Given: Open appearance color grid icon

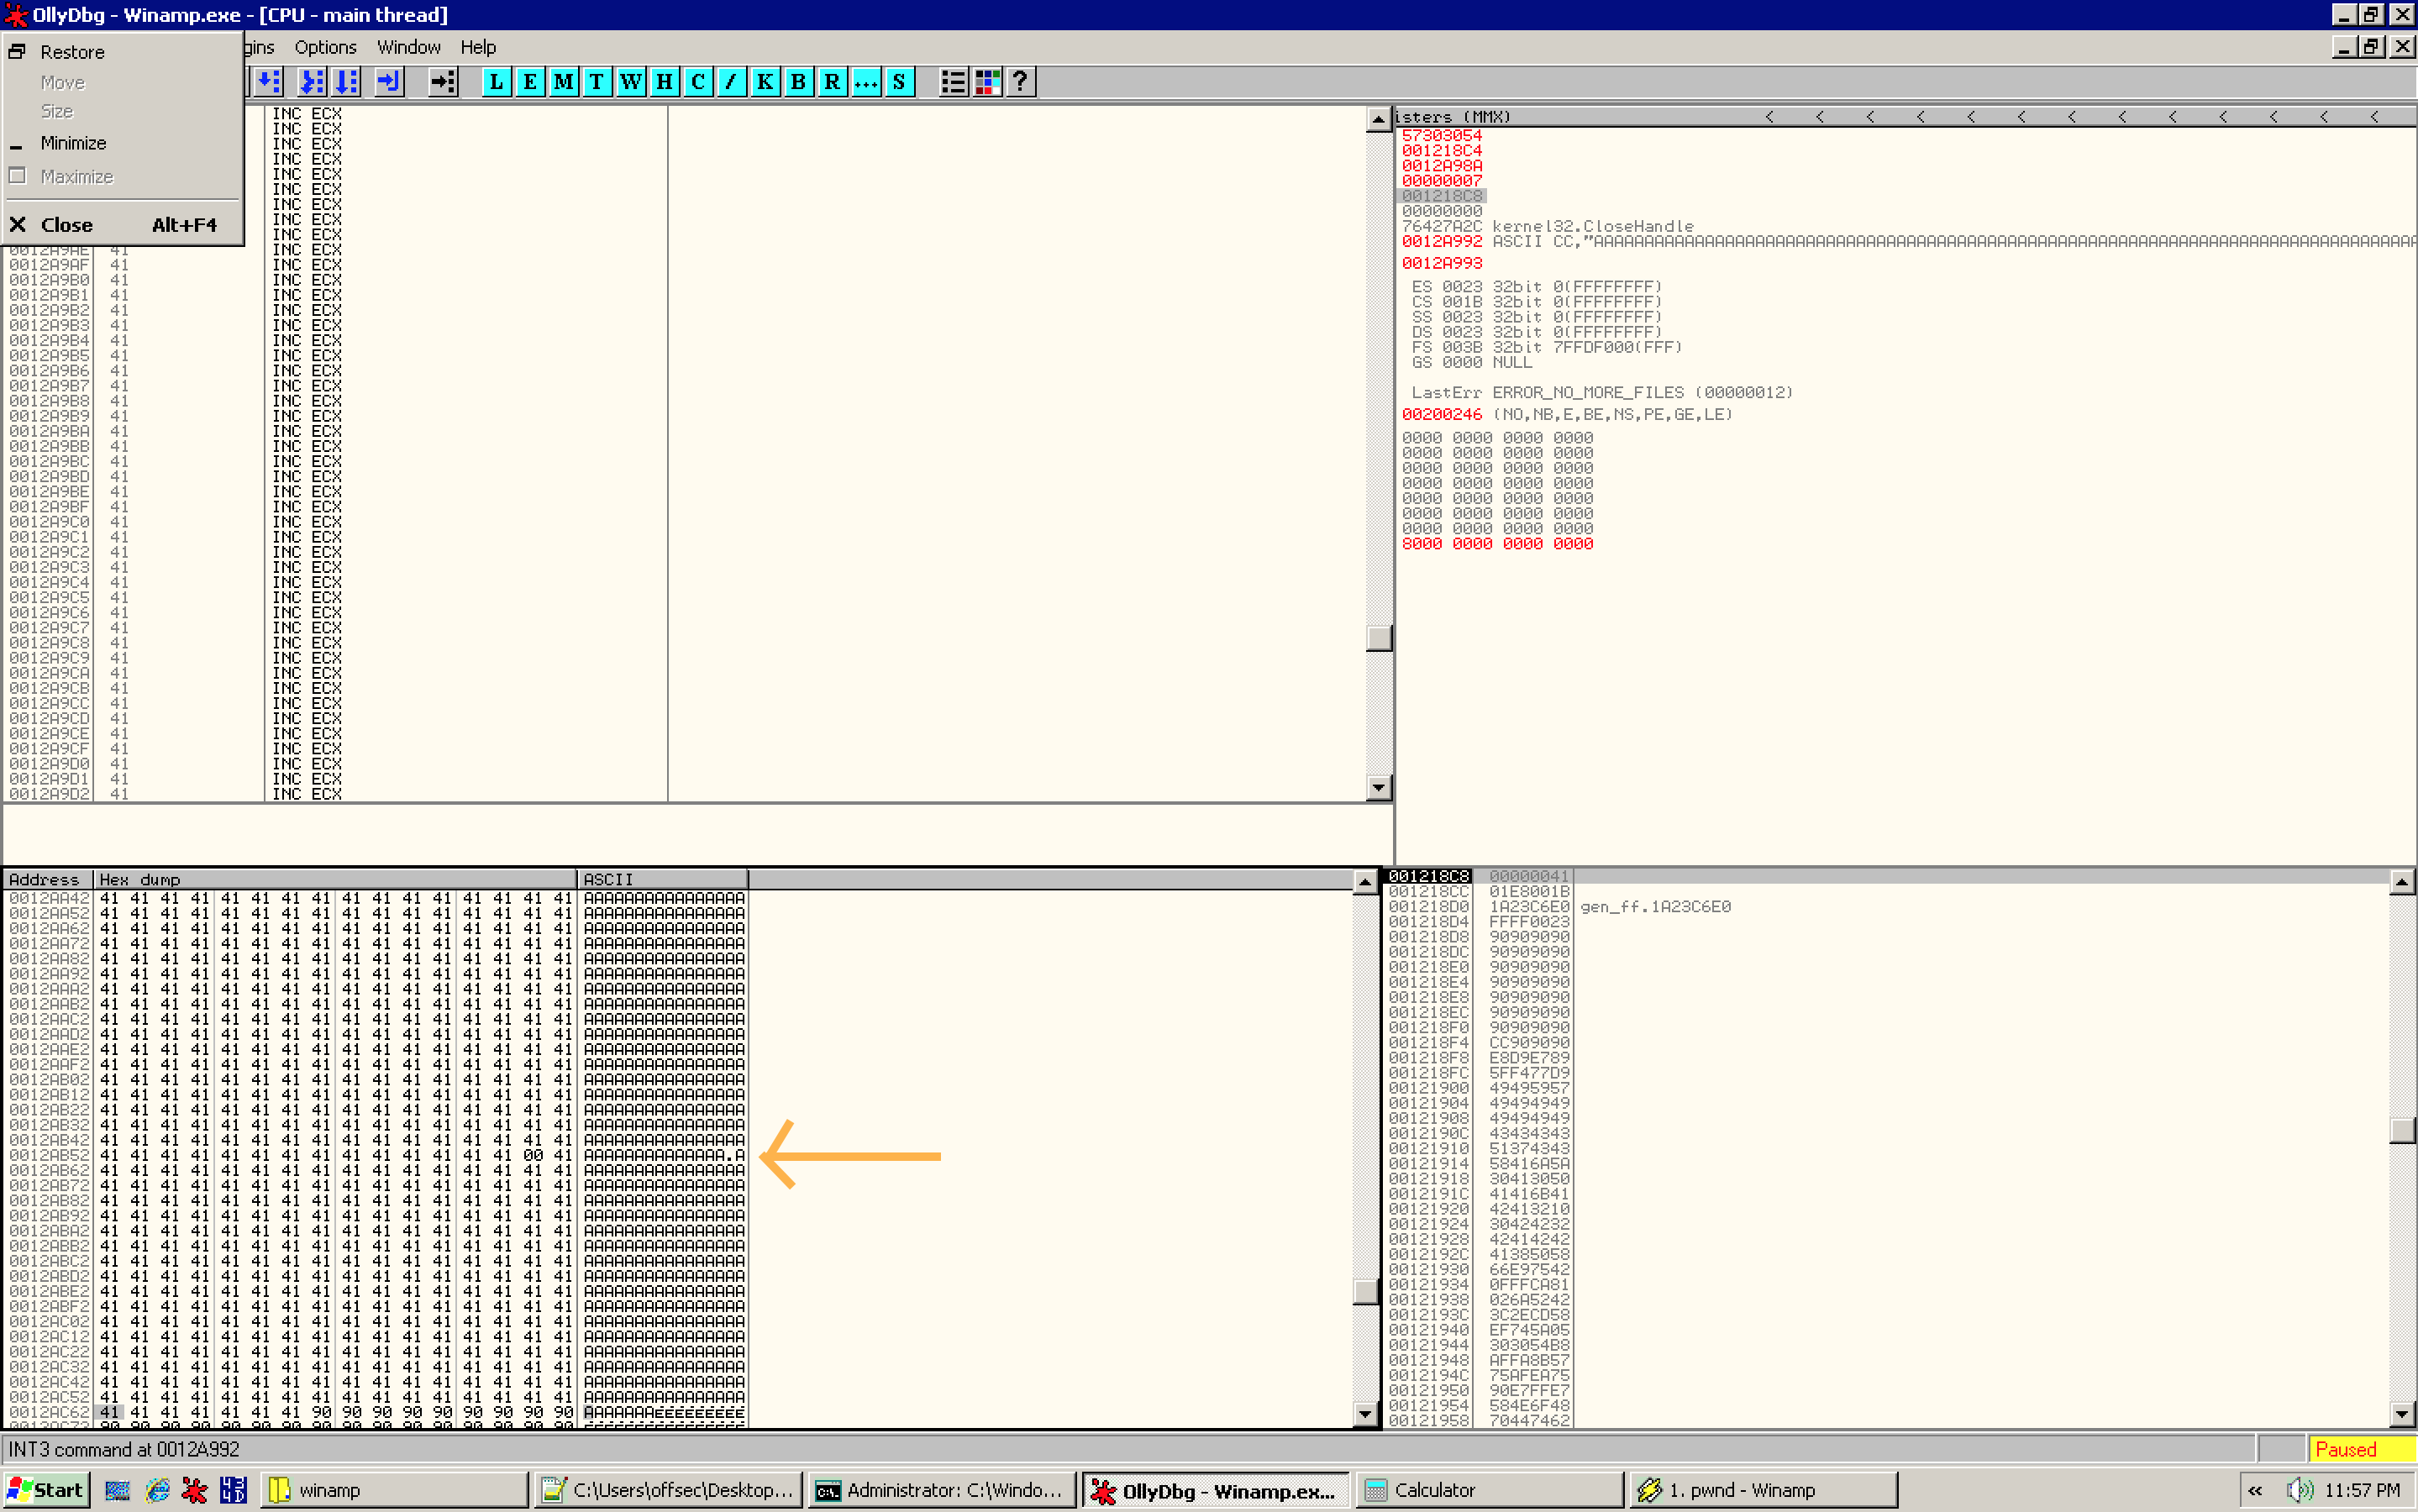Looking at the screenshot, I should (x=987, y=82).
